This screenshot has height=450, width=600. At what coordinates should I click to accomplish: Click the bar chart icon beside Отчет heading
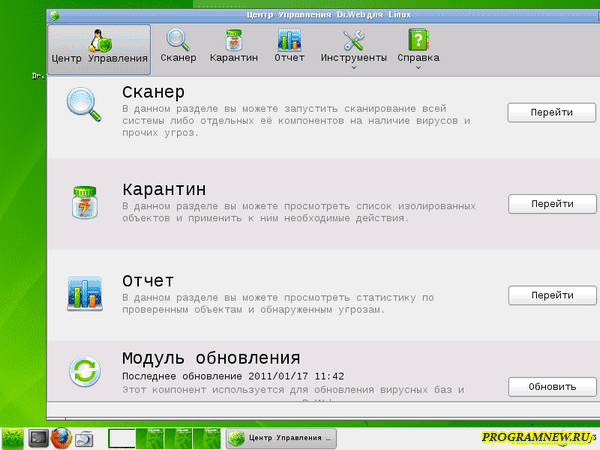pyautogui.click(x=85, y=293)
